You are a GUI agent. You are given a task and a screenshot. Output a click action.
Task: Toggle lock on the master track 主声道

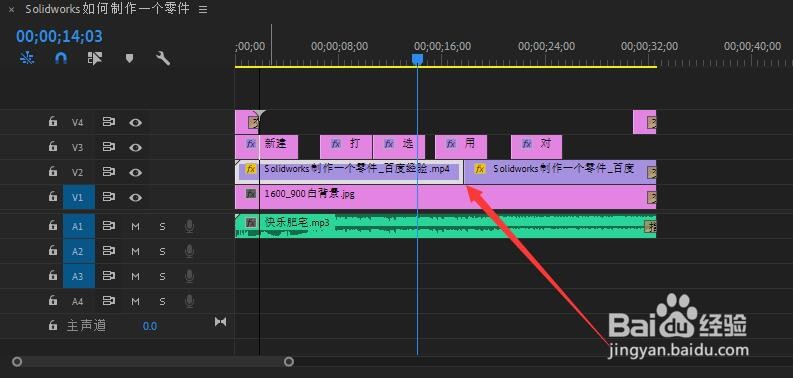point(53,325)
